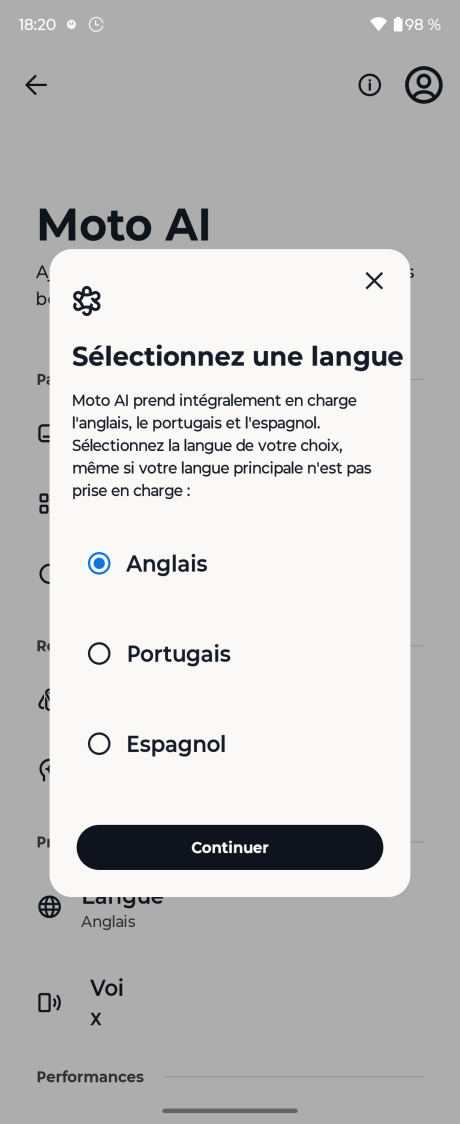Tap the globe icon beside Langue

pos(49,907)
